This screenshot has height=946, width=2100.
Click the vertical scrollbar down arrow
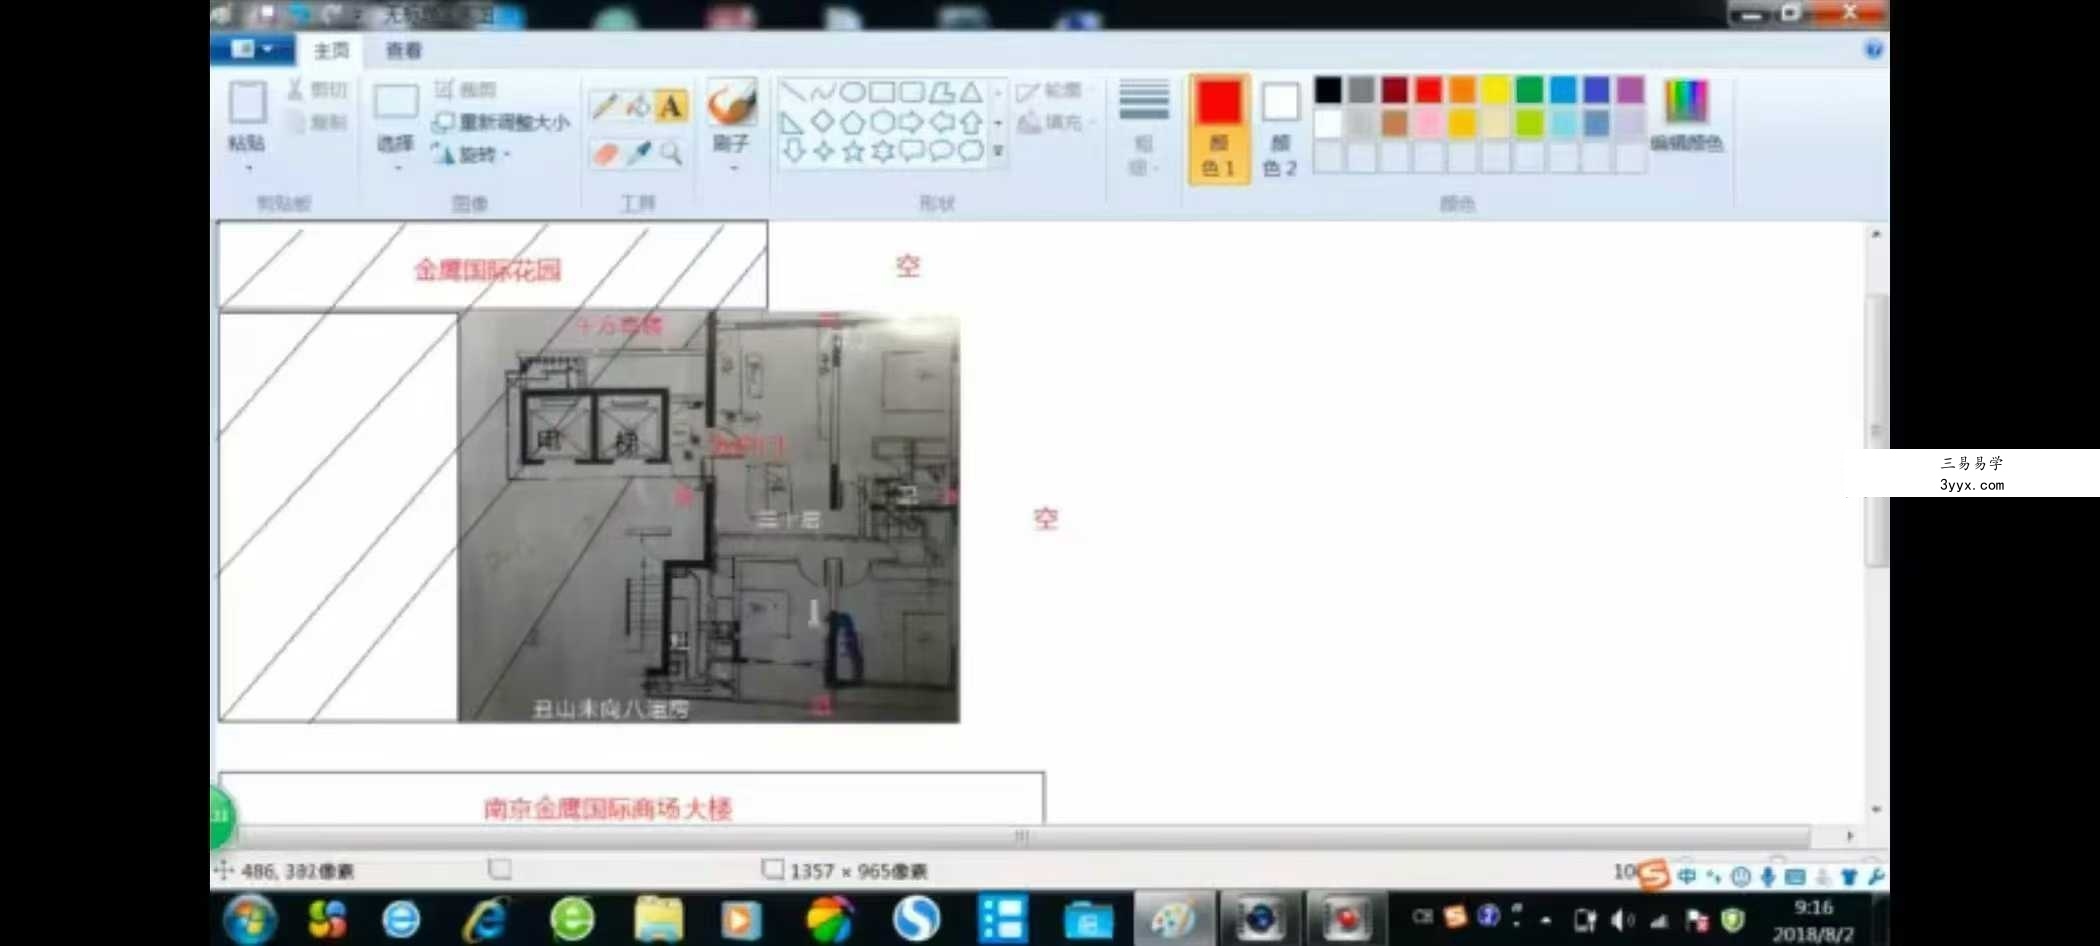click(1876, 809)
